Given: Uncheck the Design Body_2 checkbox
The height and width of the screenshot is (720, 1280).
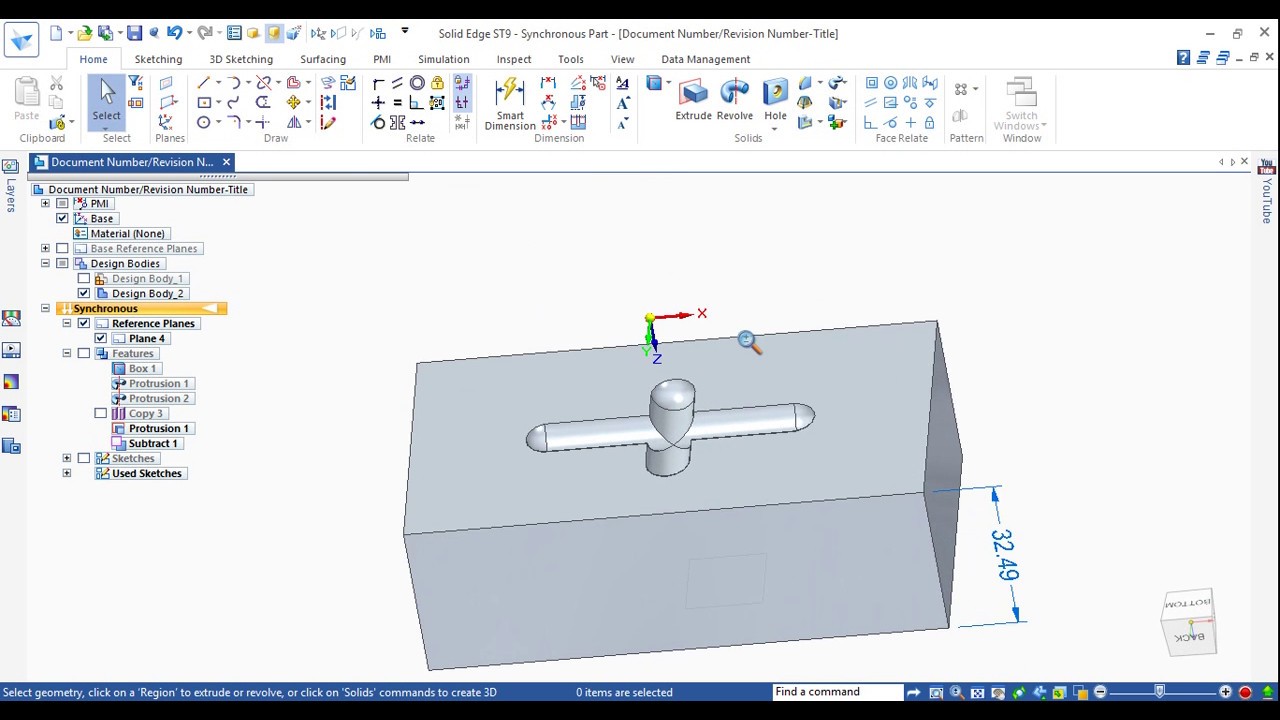Looking at the screenshot, I should pos(84,293).
